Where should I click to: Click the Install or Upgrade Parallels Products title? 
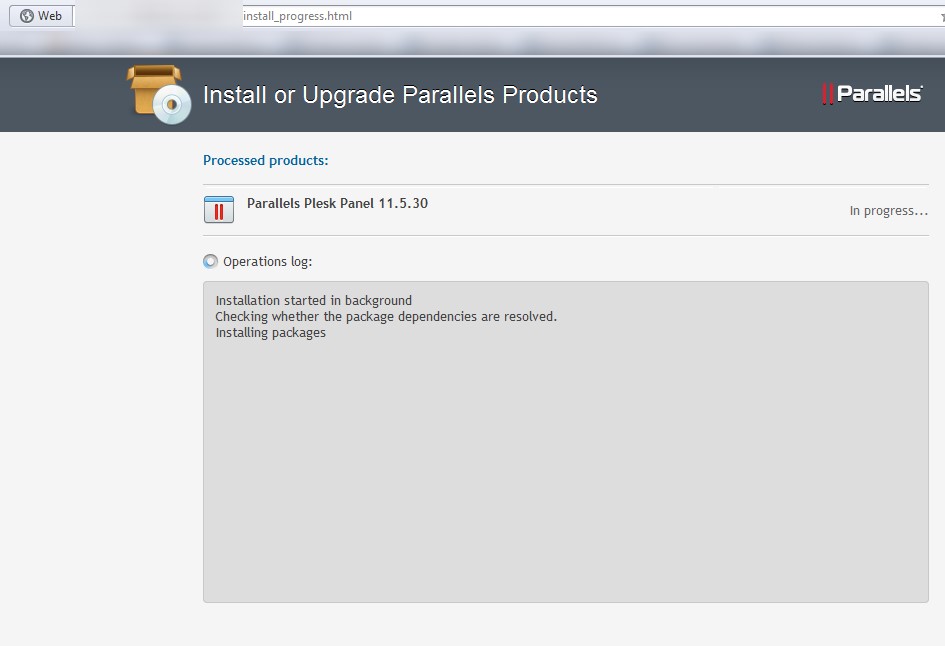tap(400, 95)
